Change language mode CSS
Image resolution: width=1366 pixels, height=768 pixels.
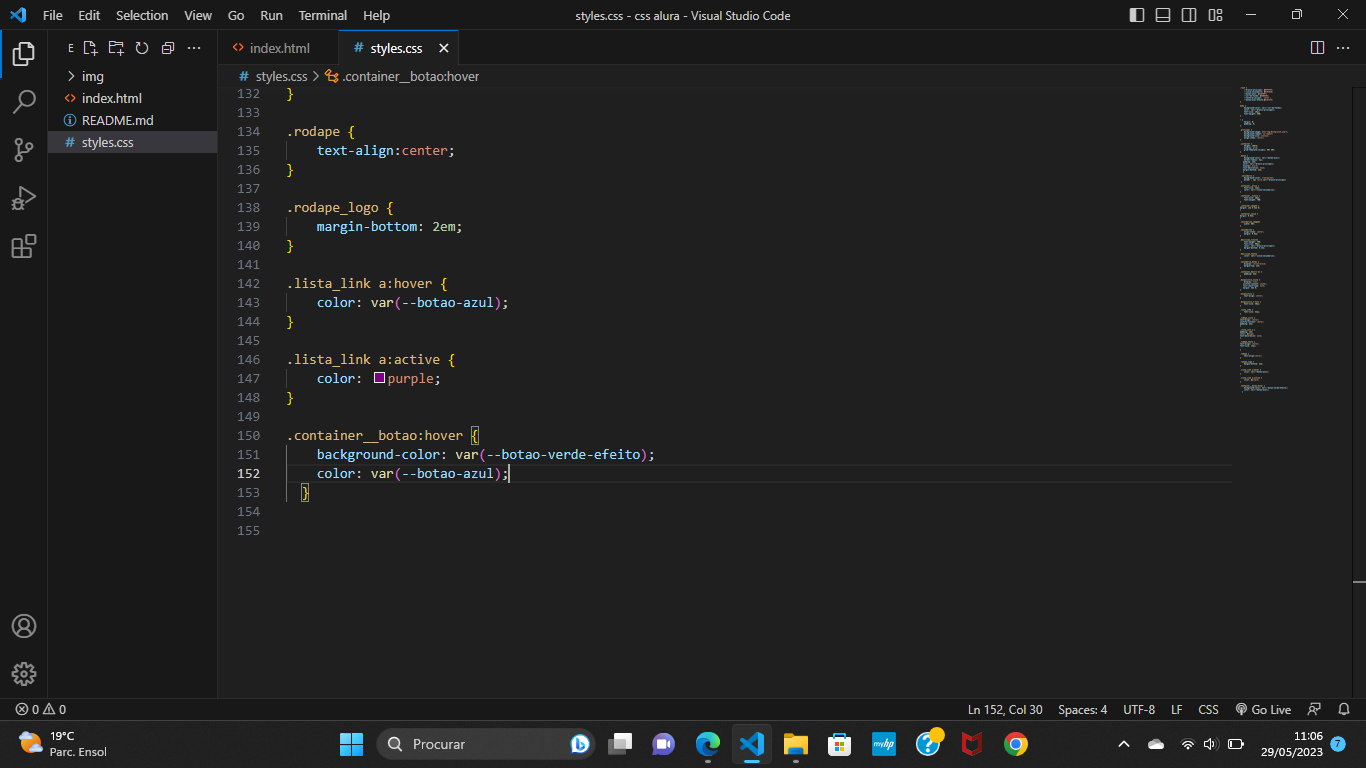pos(1209,709)
